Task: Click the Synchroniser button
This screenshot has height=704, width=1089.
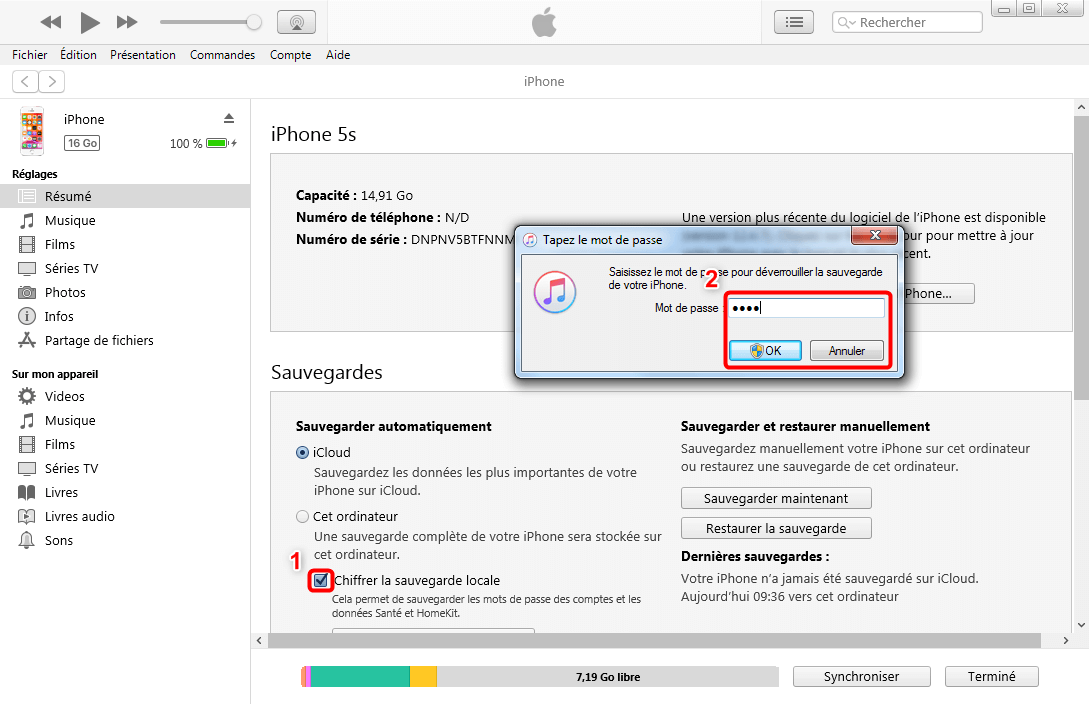Action: coord(861,676)
